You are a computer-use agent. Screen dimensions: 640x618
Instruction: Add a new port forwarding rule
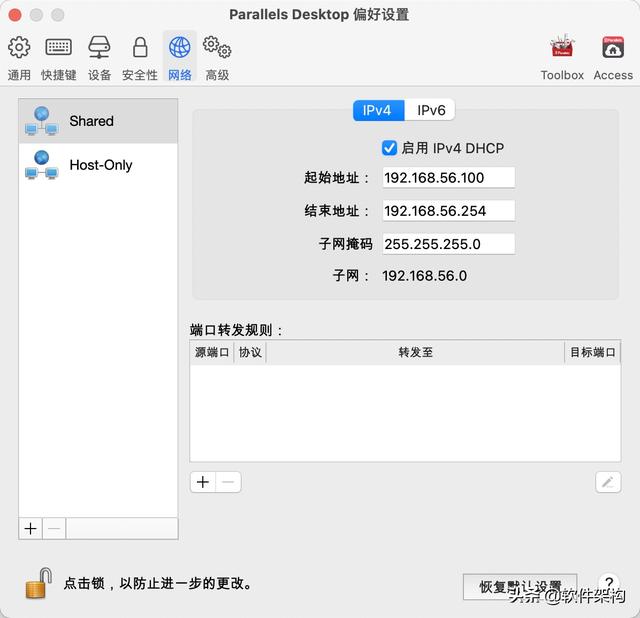[x=203, y=482]
